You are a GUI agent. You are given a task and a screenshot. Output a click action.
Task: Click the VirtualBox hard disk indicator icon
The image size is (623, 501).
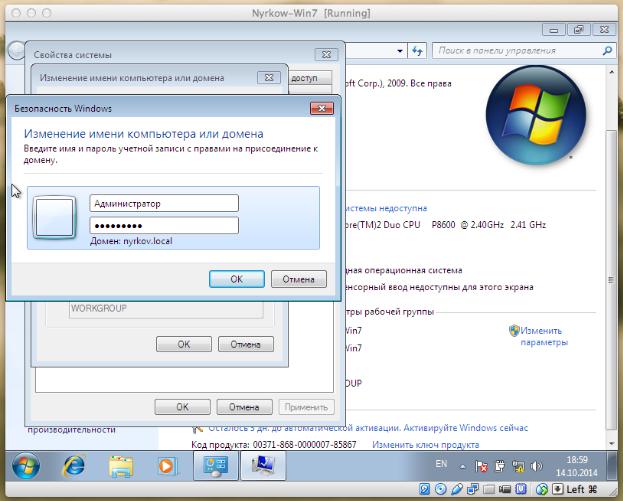point(424,489)
